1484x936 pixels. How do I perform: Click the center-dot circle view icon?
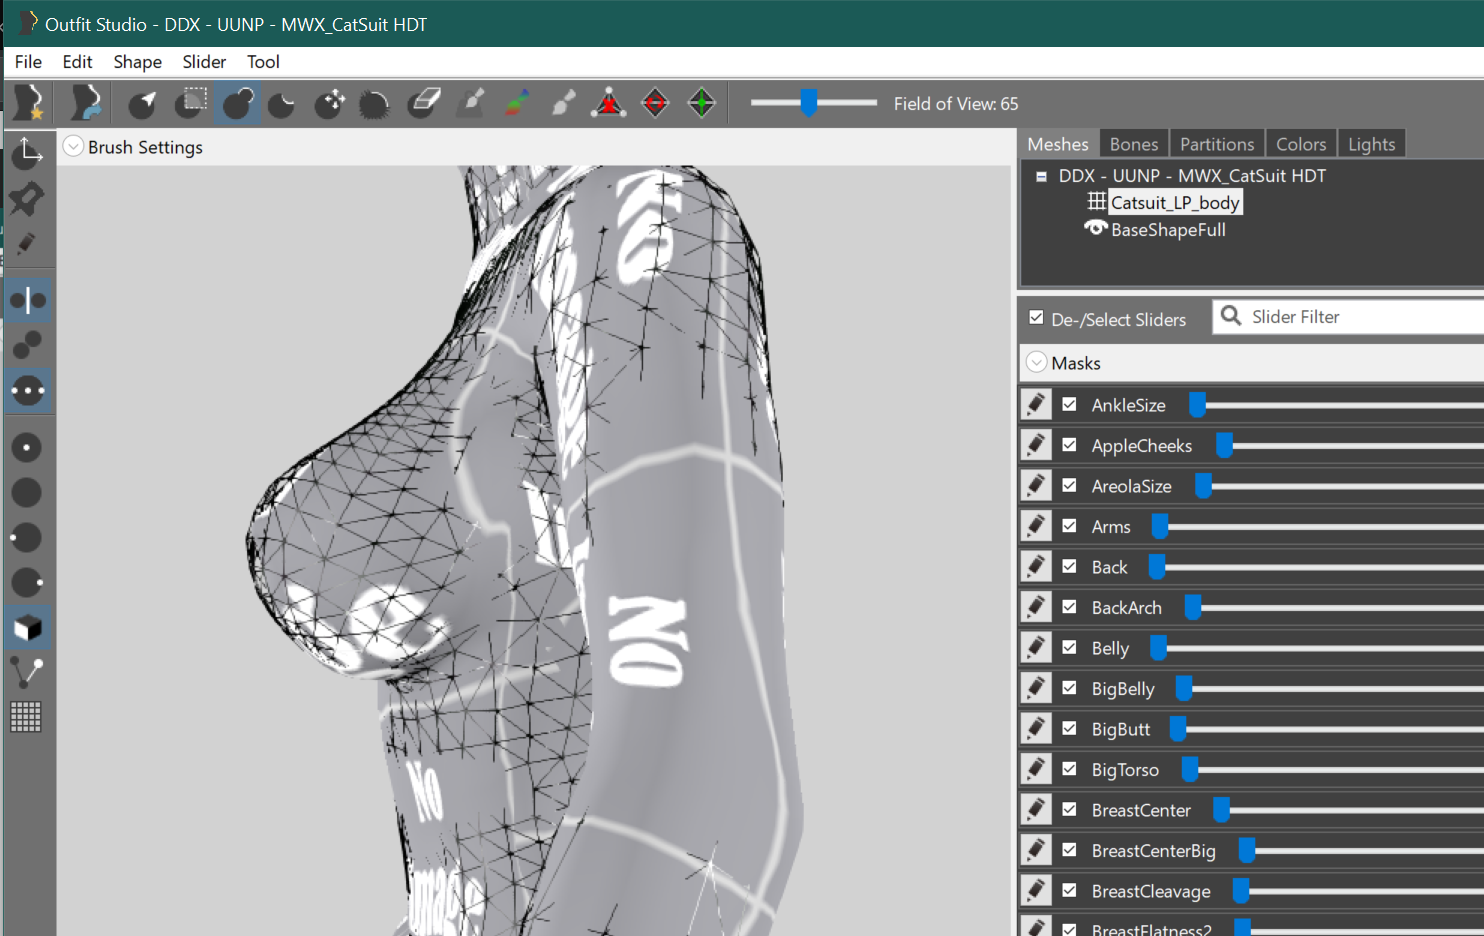click(x=27, y=447)
